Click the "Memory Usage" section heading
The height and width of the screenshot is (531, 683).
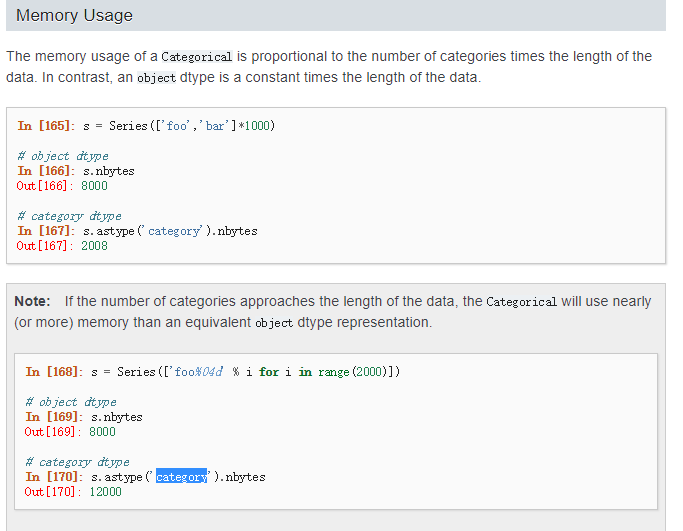[75, 16]
